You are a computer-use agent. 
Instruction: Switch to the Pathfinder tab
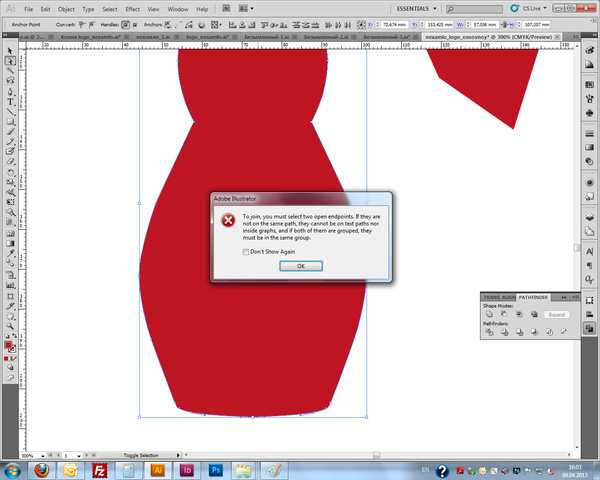tap(533, 297)
